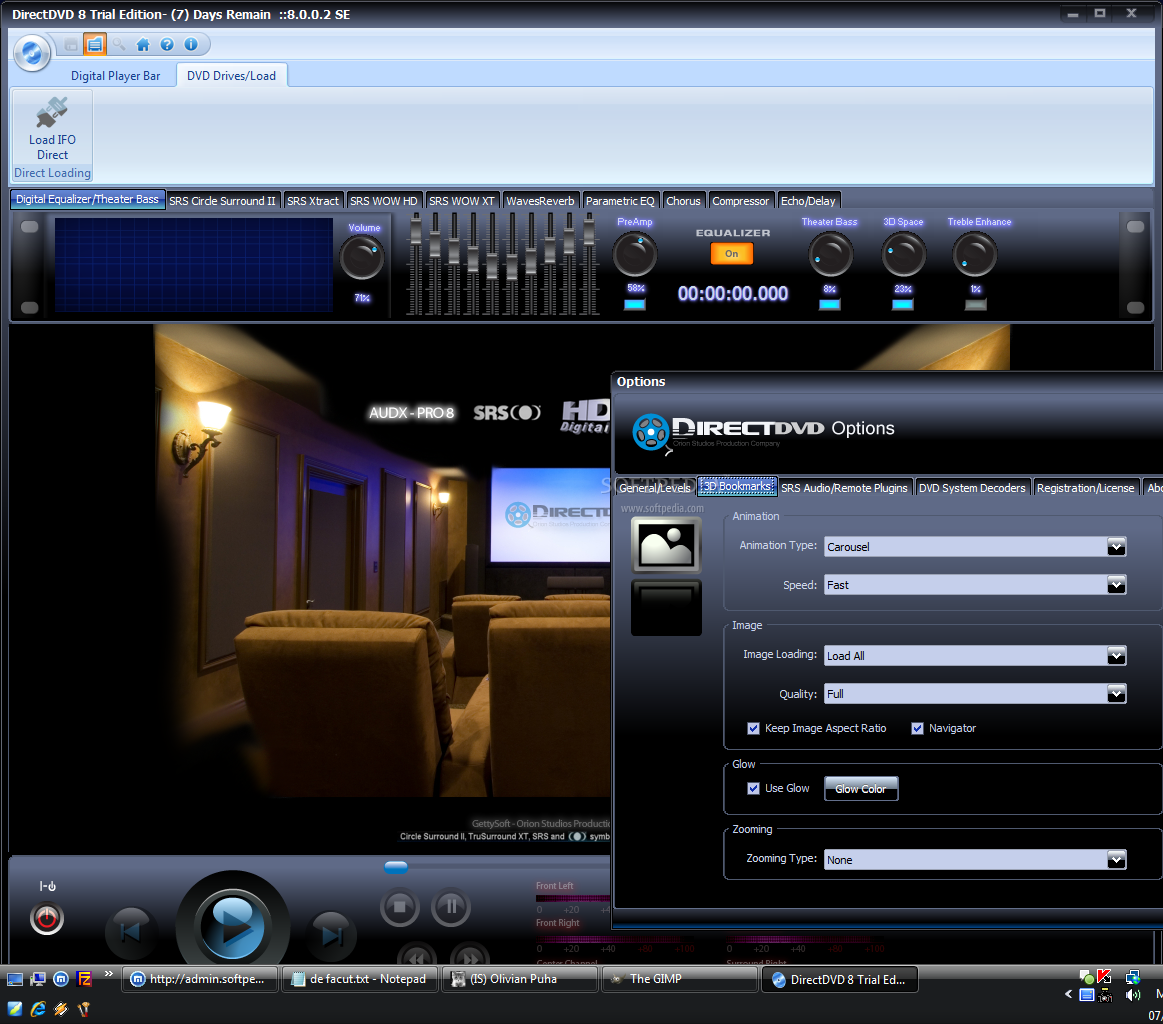The image size is (1163, 1024).
Task: Expand hidden quick launch items chevron
Action: click(x=108, y=974)
